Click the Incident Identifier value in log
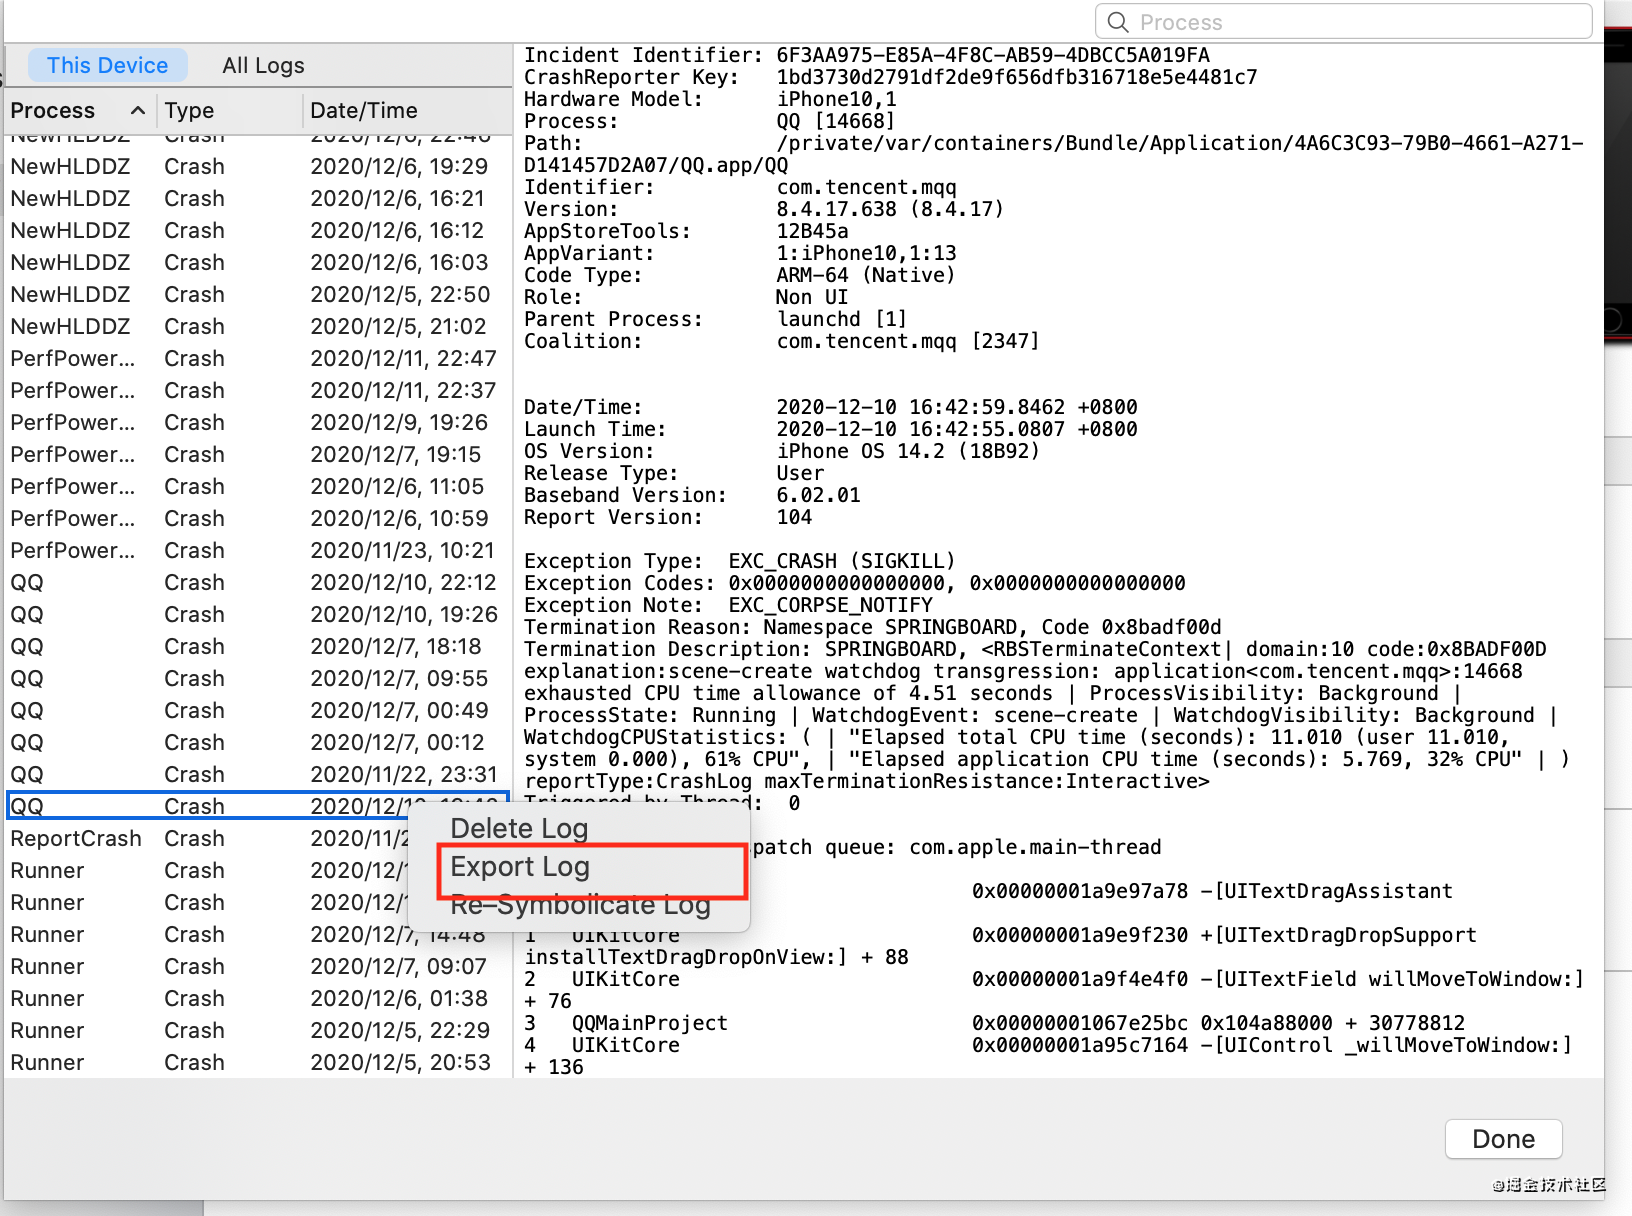Screen dimensions: 1632x1216 point(993,55)
